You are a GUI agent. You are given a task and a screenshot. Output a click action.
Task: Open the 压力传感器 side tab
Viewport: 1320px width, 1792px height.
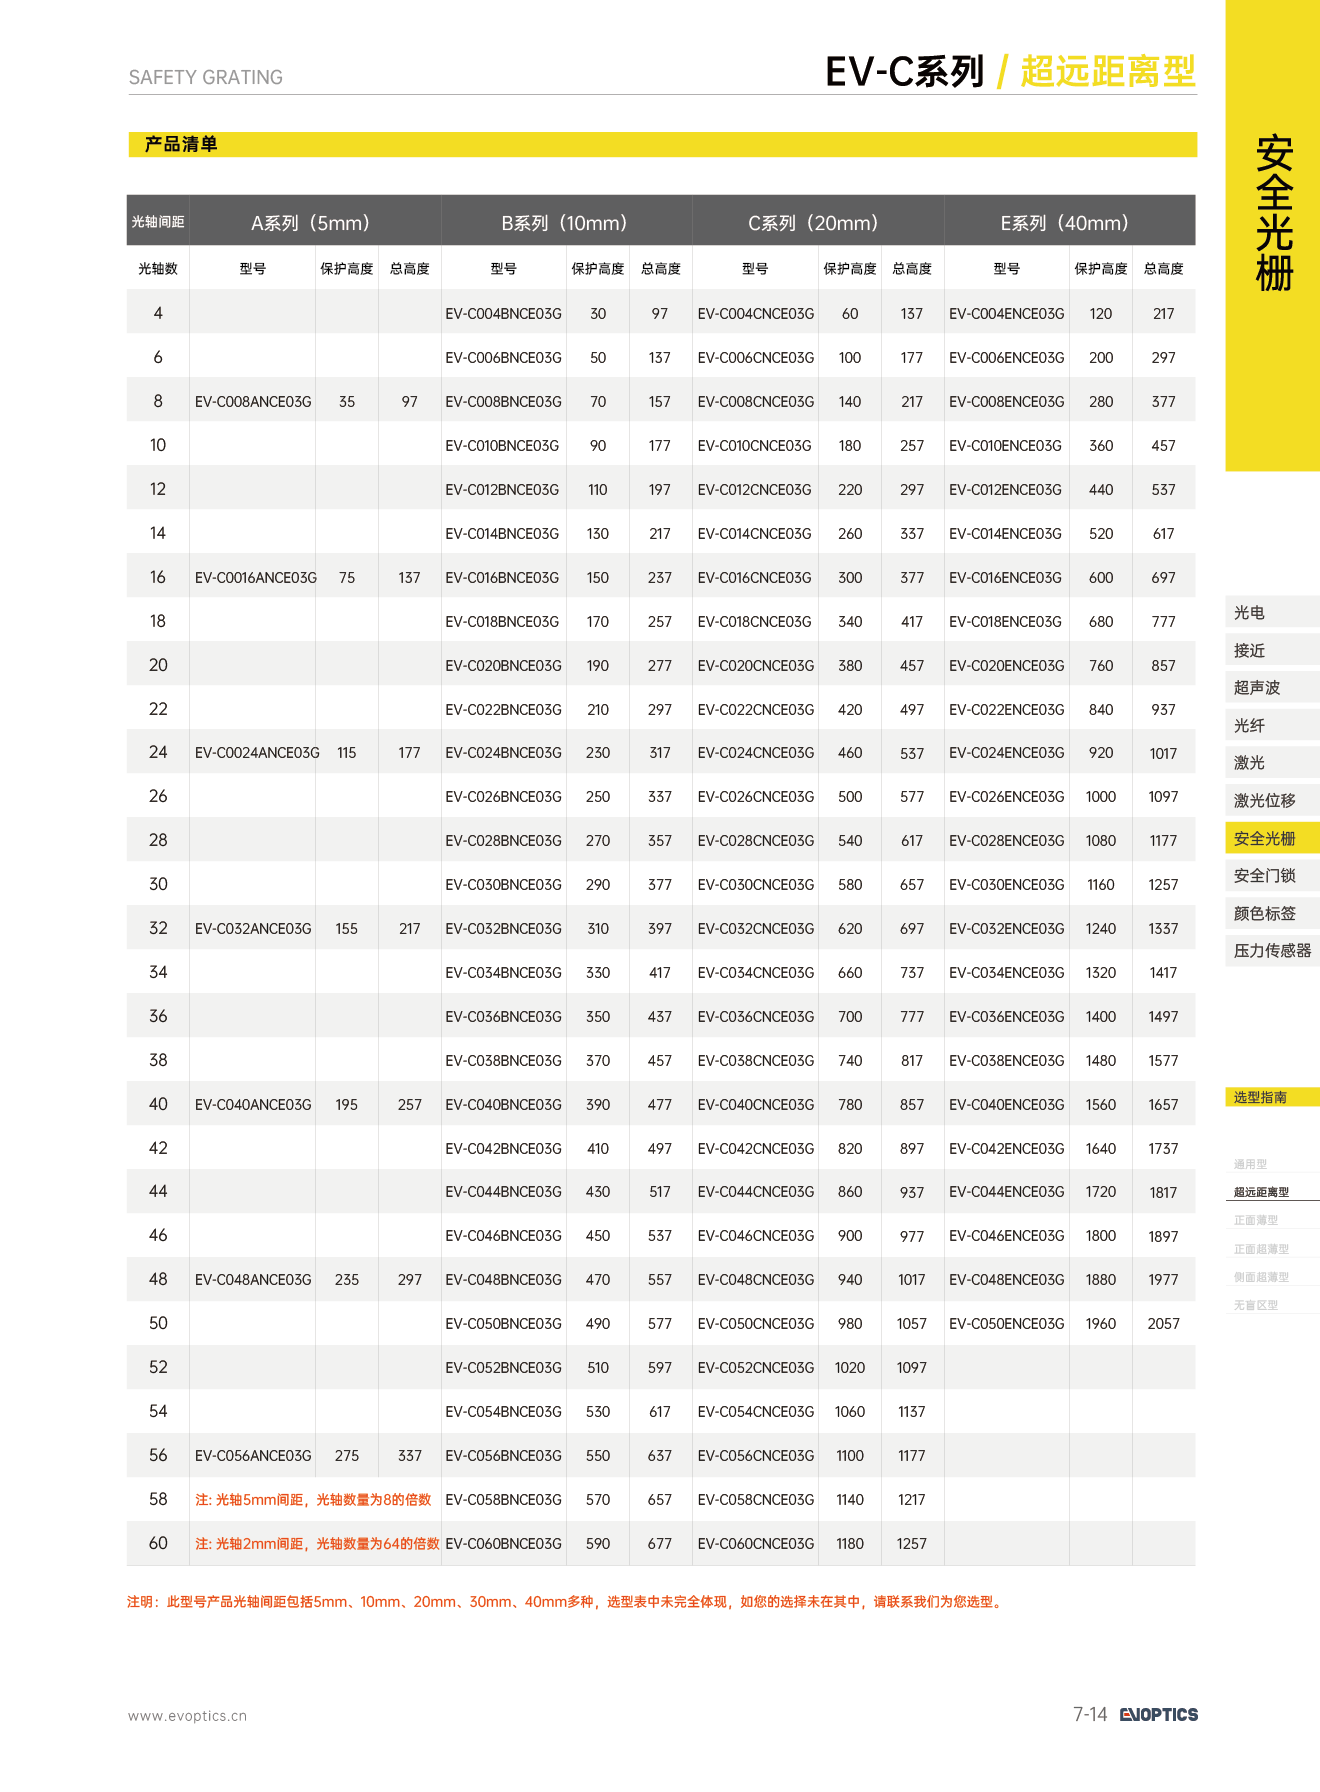(x=1272, y=950)
